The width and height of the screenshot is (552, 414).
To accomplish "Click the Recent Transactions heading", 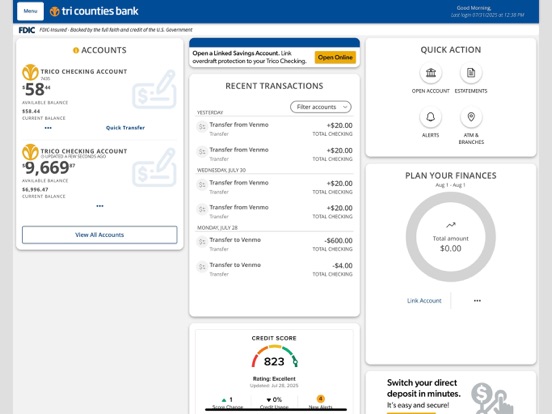I will point(274,86).
